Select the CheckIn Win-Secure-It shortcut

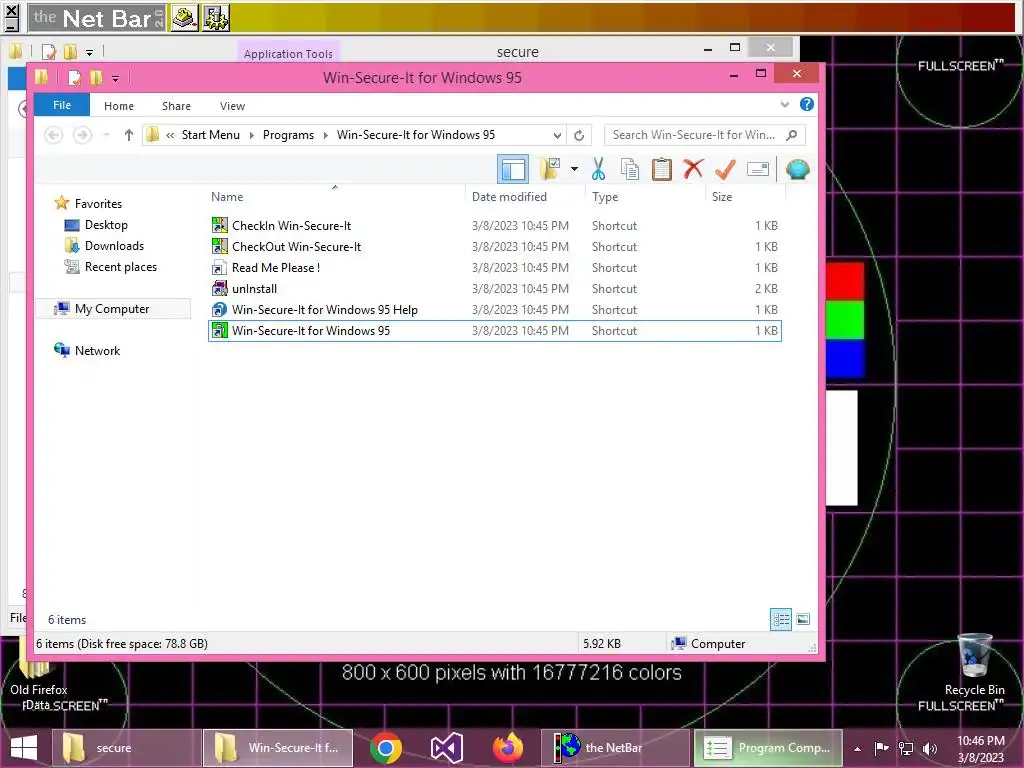[x=494, y=225]
